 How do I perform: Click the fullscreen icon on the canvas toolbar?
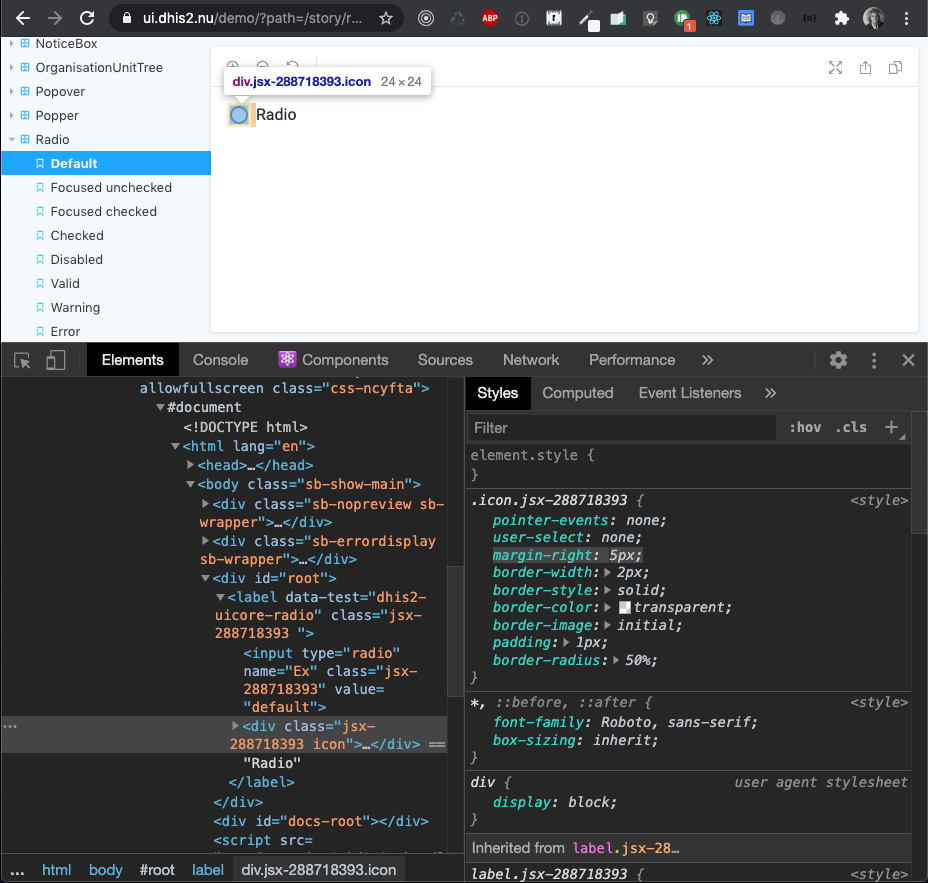pos(836,67)
